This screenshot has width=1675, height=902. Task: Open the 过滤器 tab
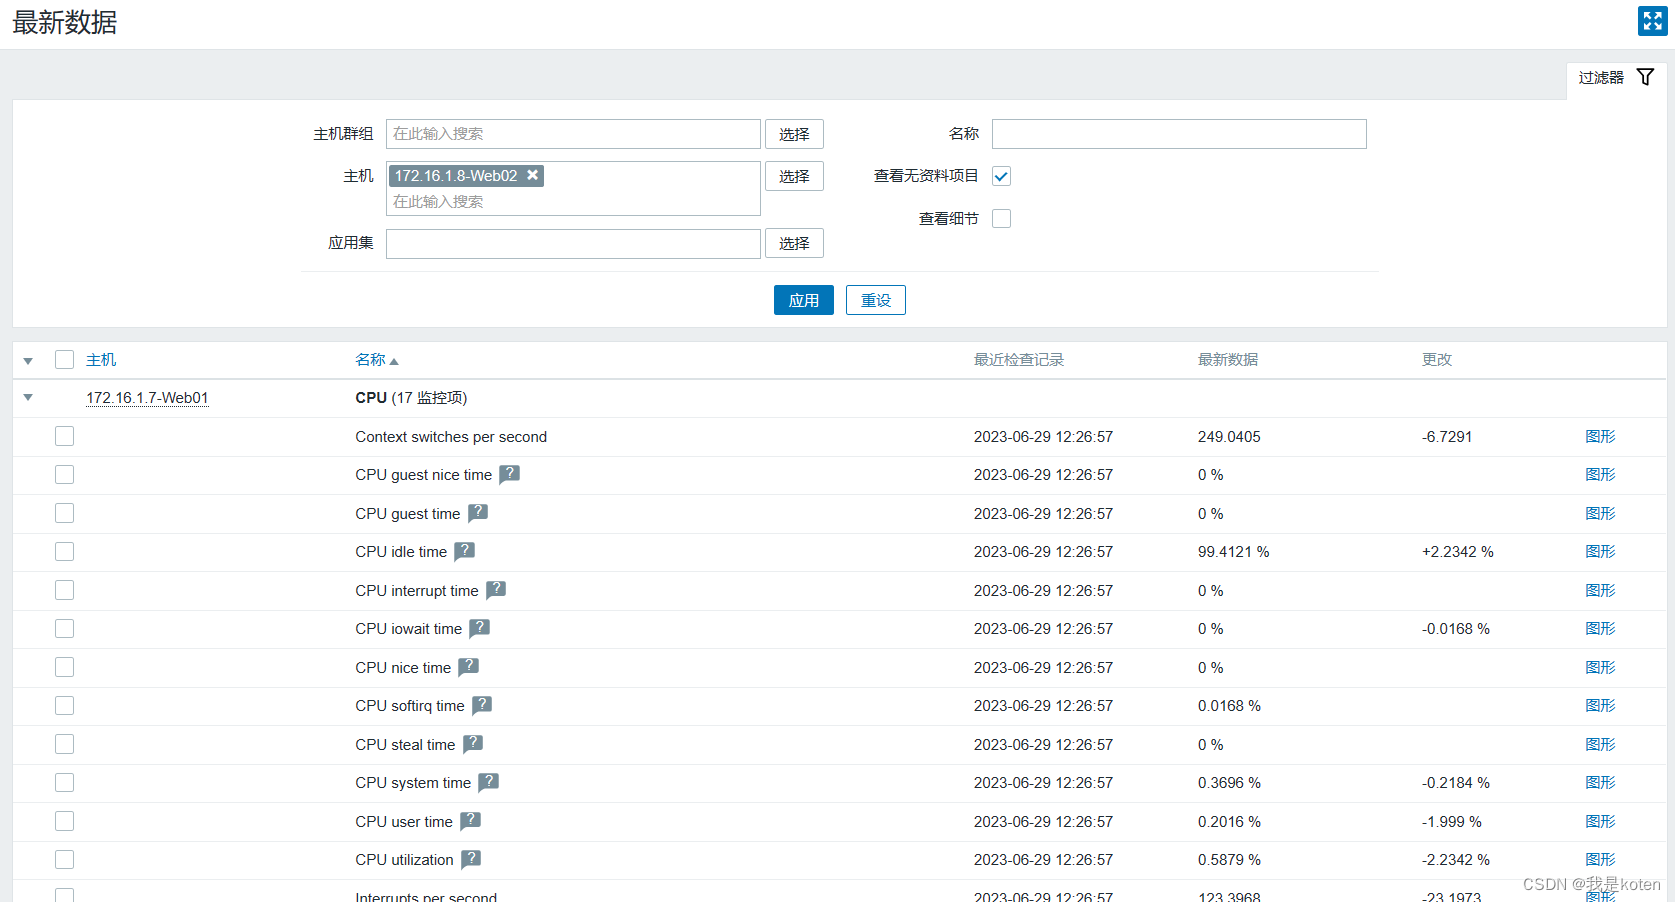[1616, 78]
